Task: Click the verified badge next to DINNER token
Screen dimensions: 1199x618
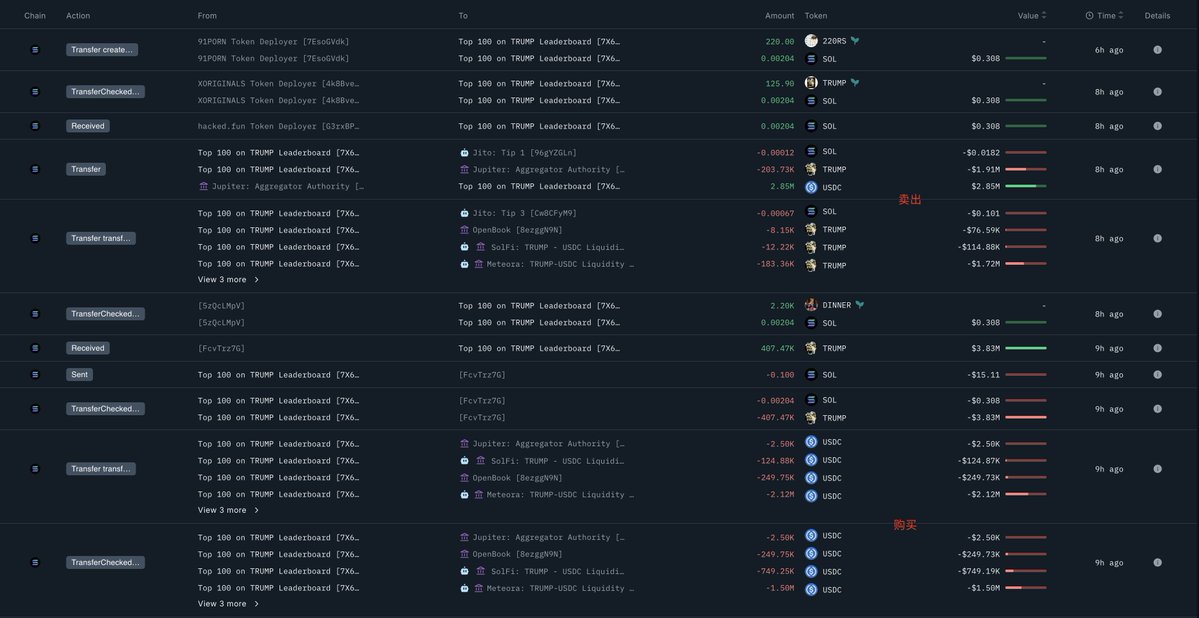Action: (x=860, y=305)
